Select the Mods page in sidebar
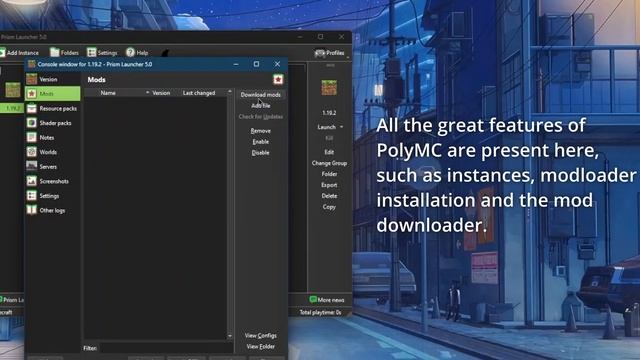 click(x=53, y=94)
